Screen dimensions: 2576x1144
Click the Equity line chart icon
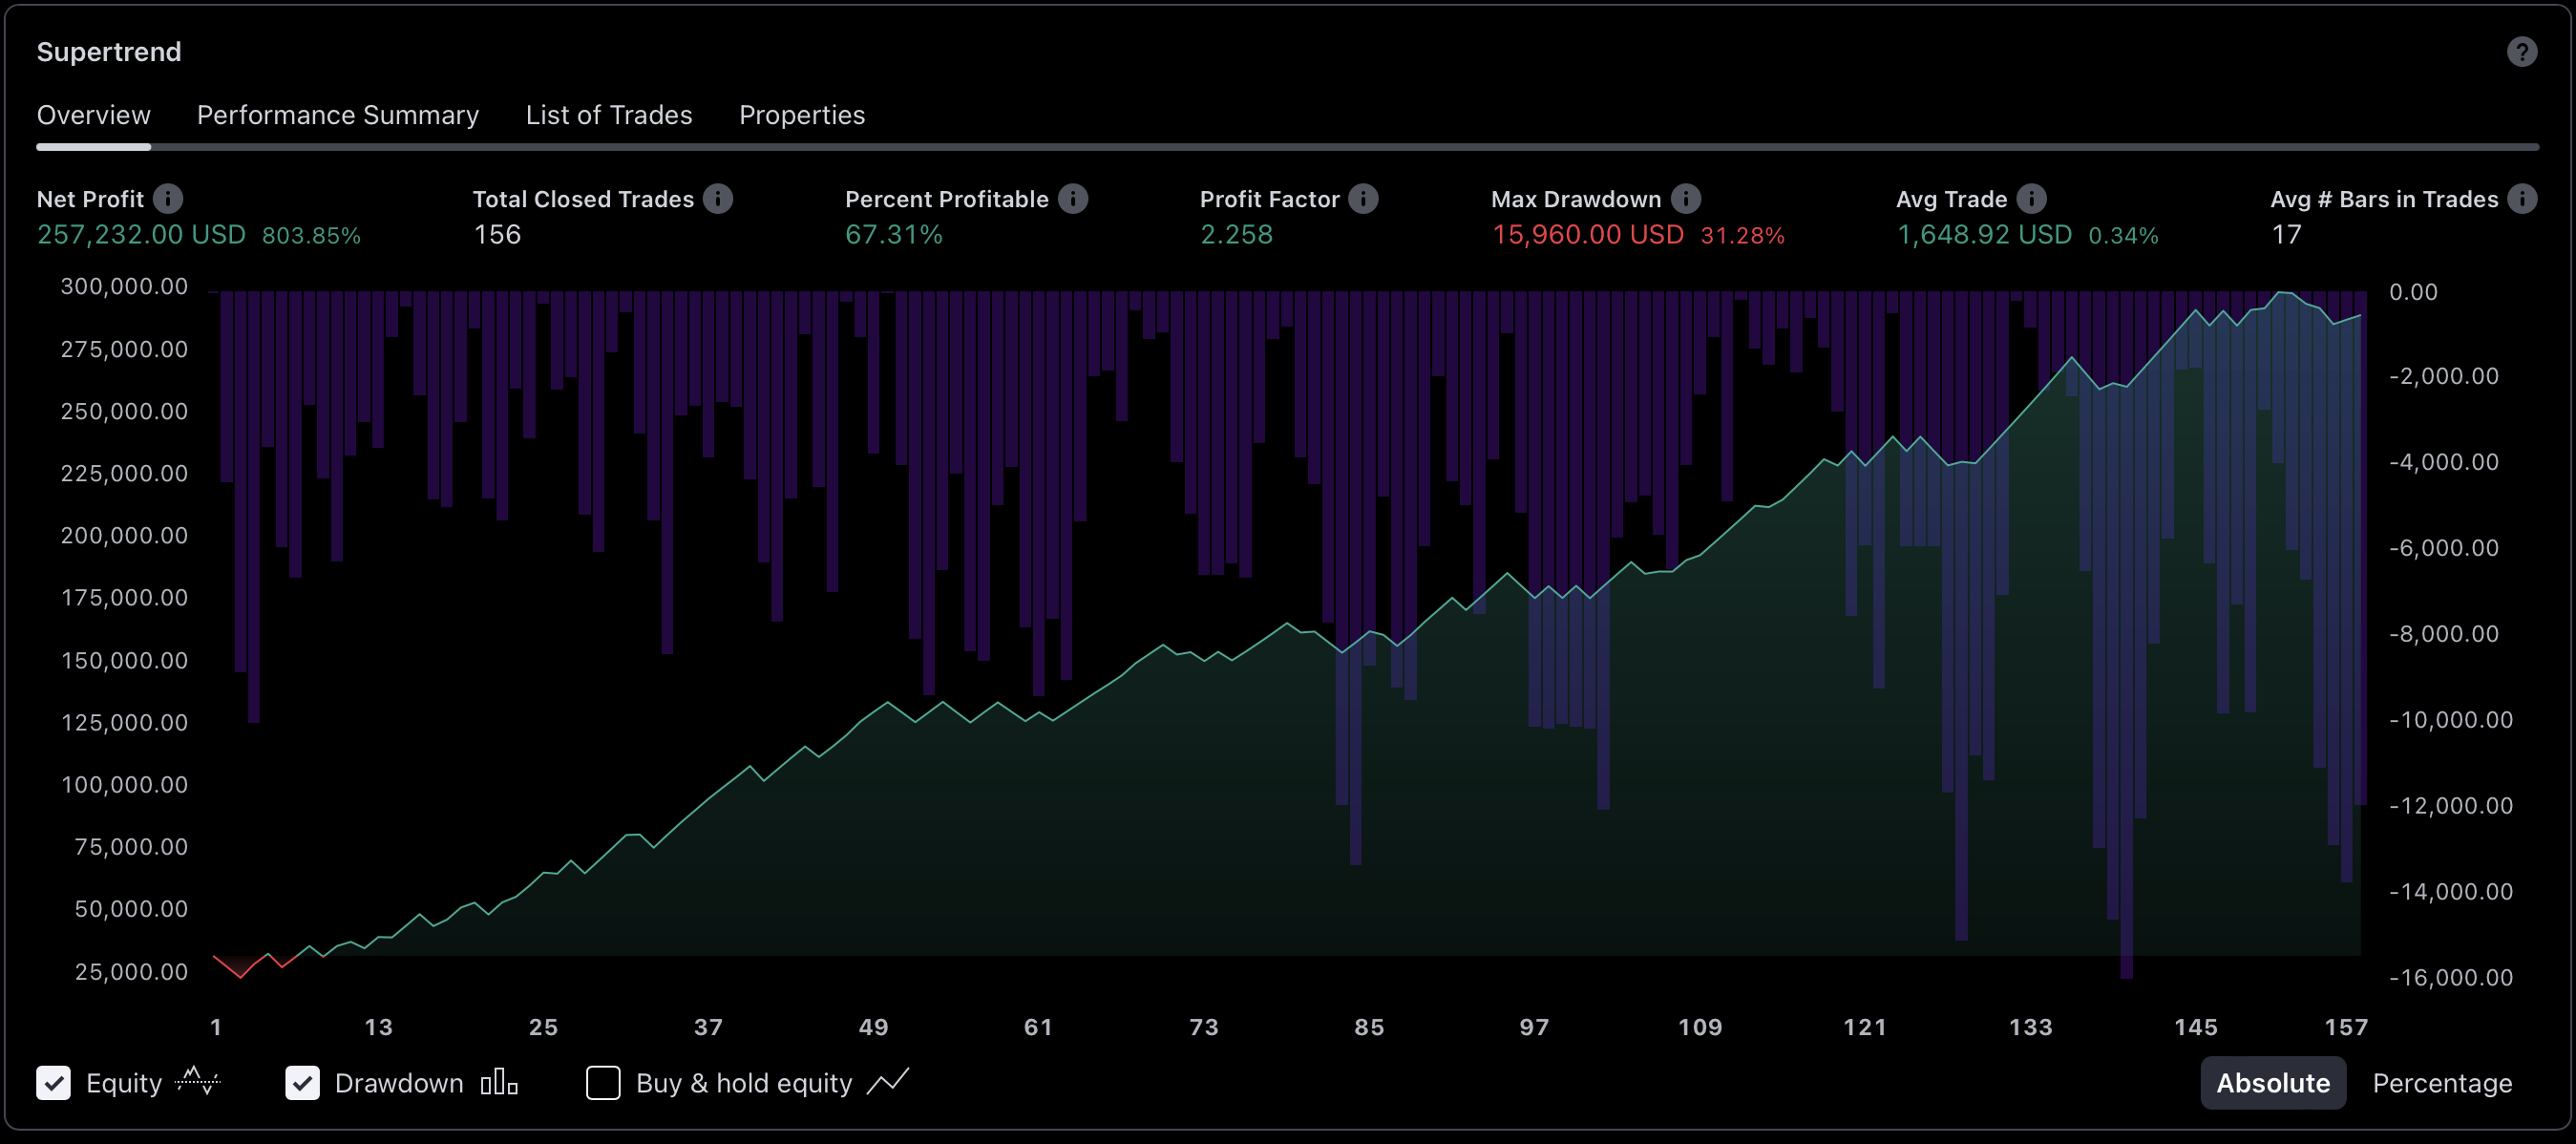[x=197, y=1081]
